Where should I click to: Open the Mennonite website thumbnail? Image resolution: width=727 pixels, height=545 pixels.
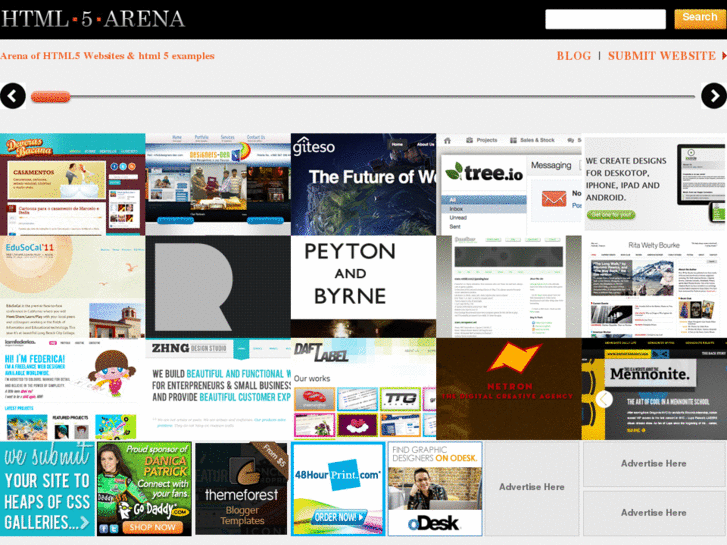coord(654,389)
